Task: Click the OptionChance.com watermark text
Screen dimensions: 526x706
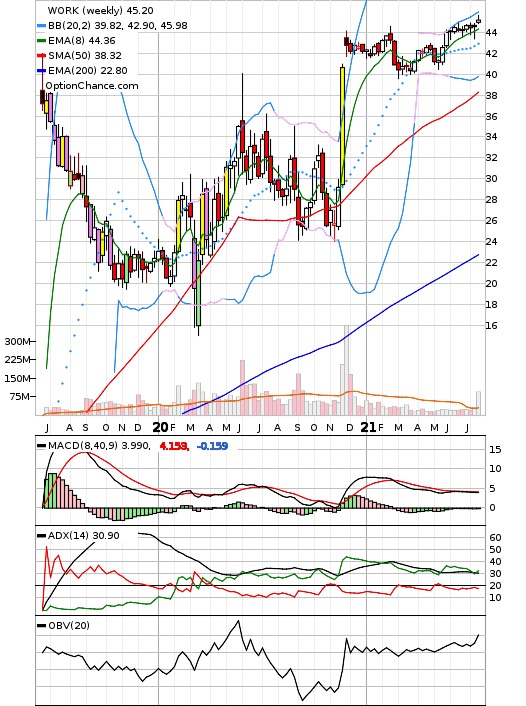Action: click(x=92, y=86)
